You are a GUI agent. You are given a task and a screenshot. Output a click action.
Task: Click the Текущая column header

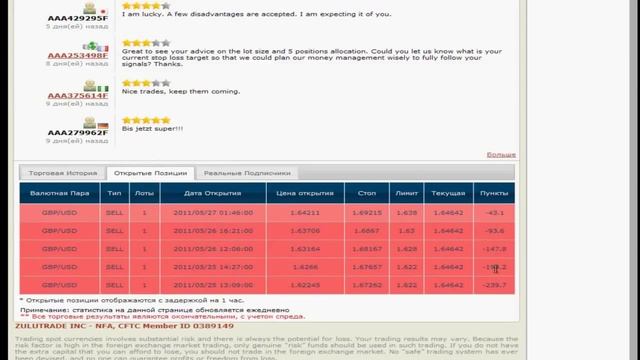(x=448, y=193)
